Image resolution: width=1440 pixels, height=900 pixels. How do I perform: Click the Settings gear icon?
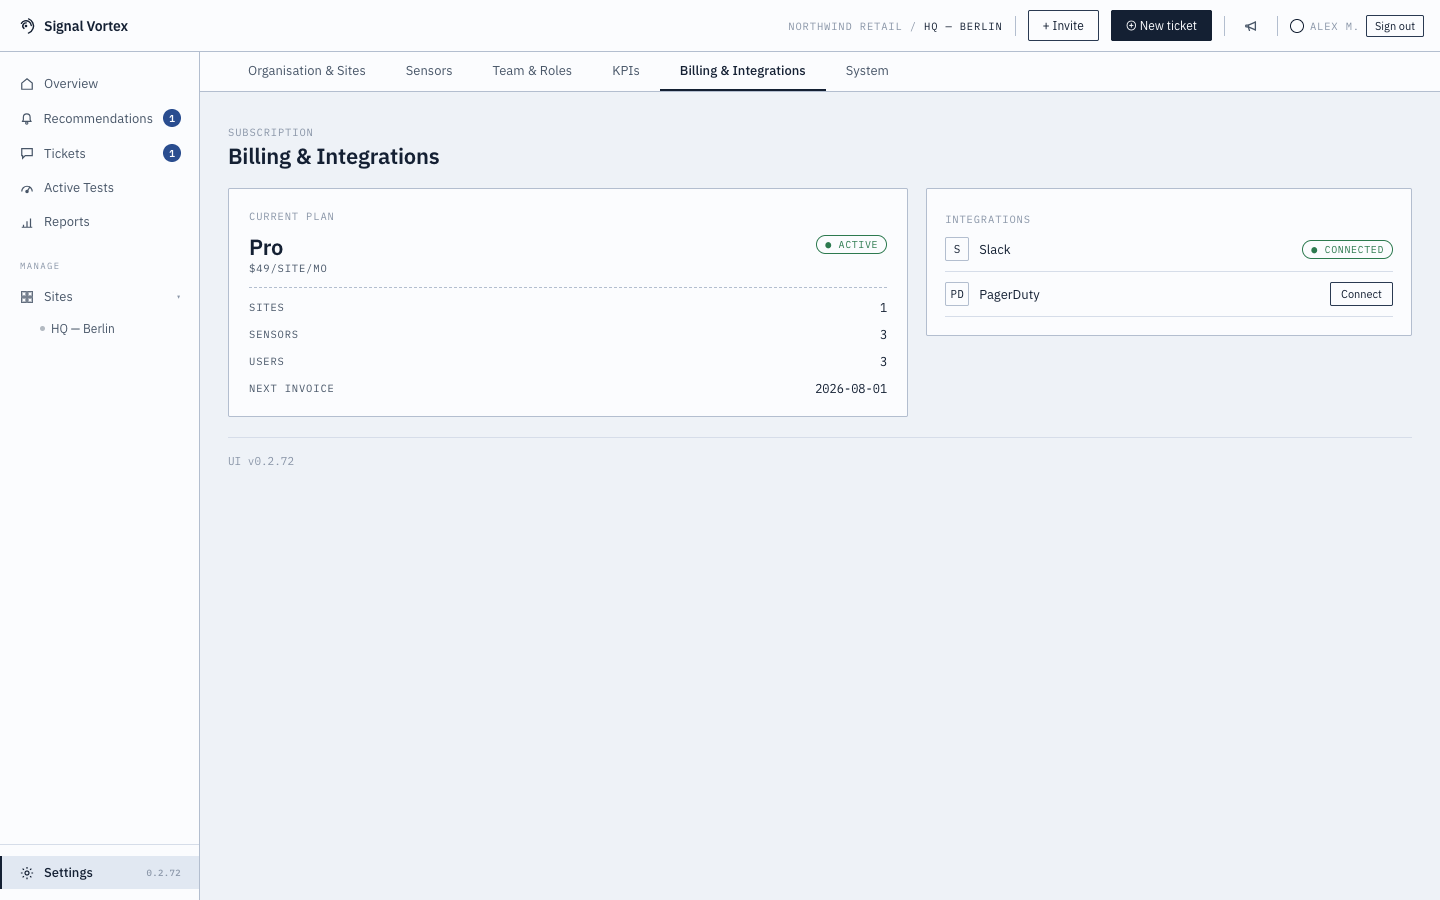click(27, 873)
